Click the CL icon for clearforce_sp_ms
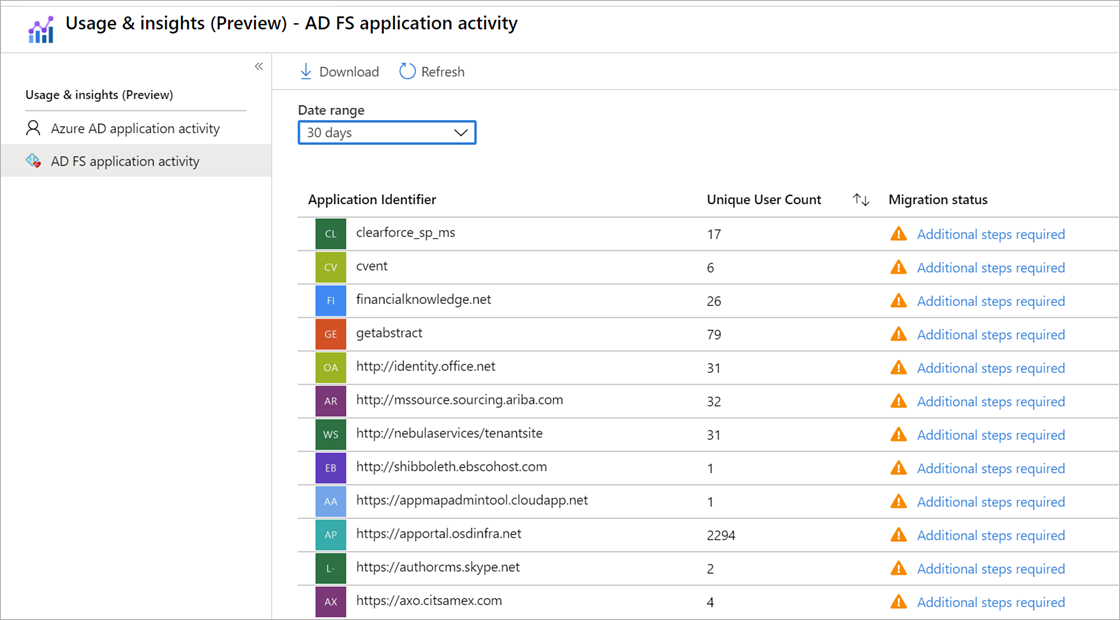 [331, 234]
